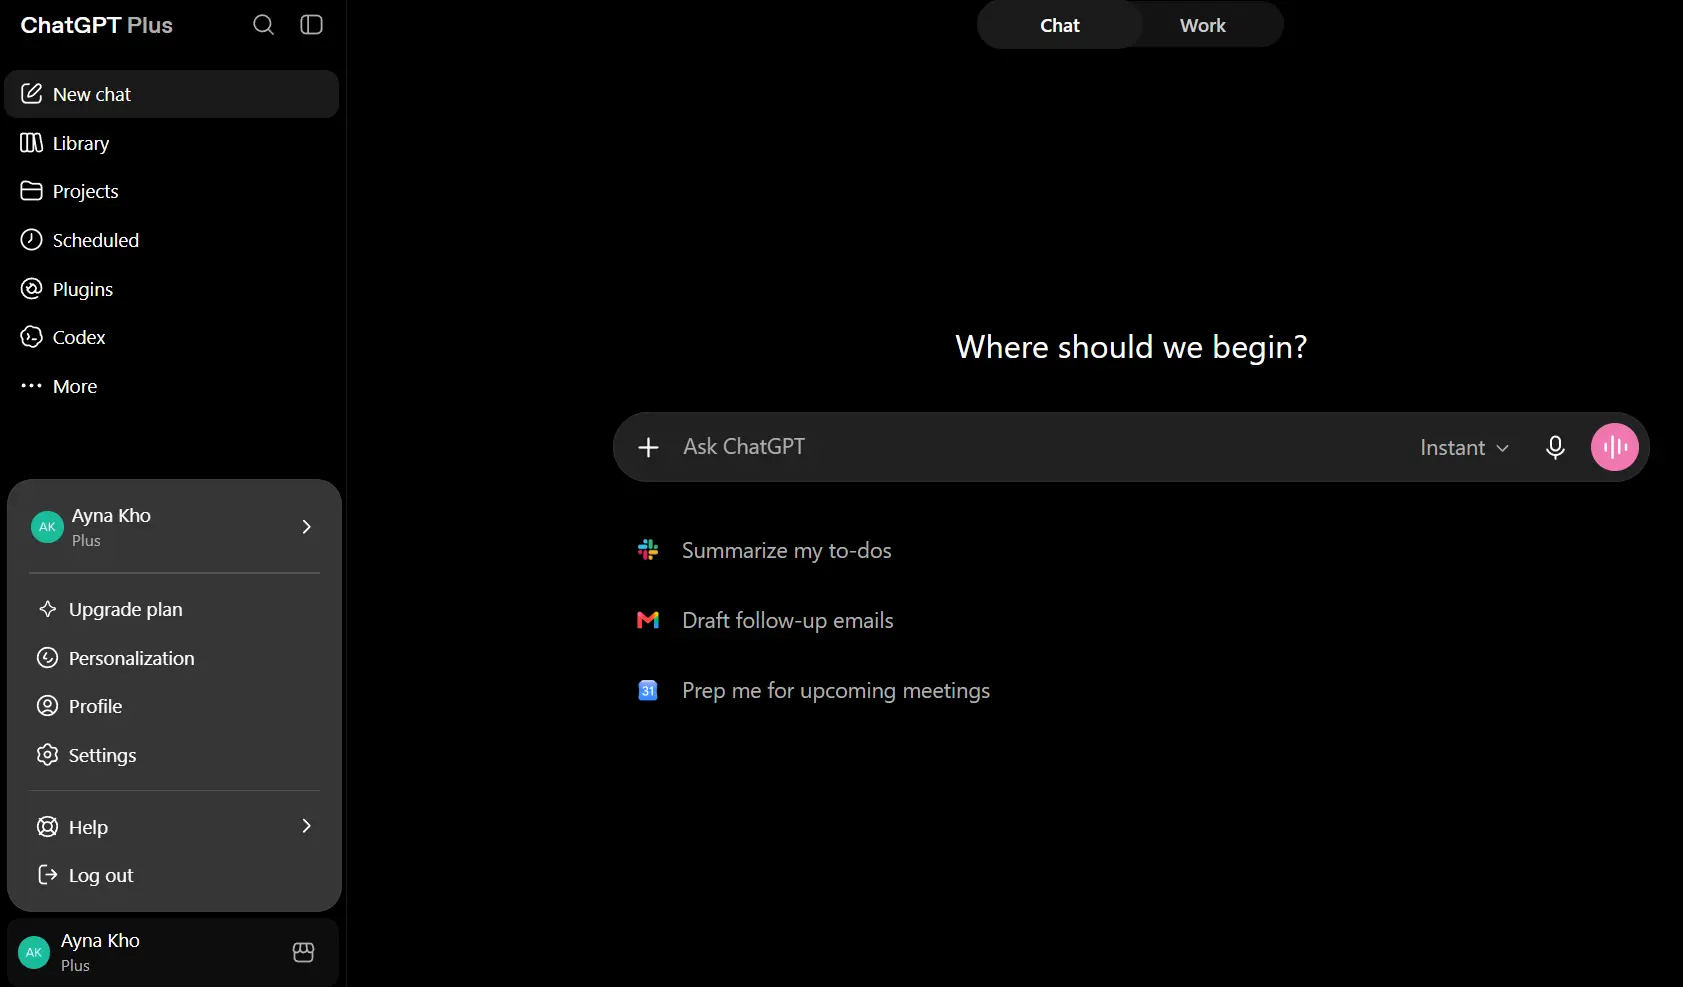Log out of the account

[x=175, y=875]
